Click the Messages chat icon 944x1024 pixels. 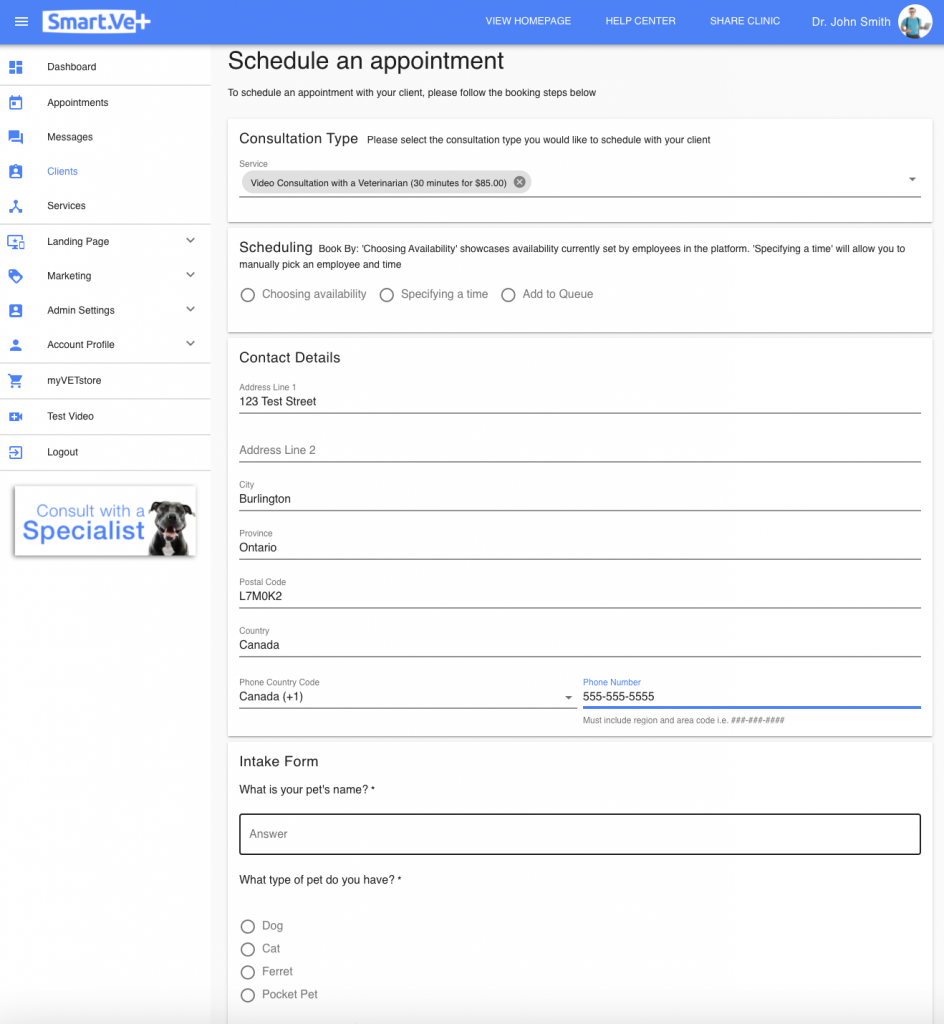tap(16, 137)
